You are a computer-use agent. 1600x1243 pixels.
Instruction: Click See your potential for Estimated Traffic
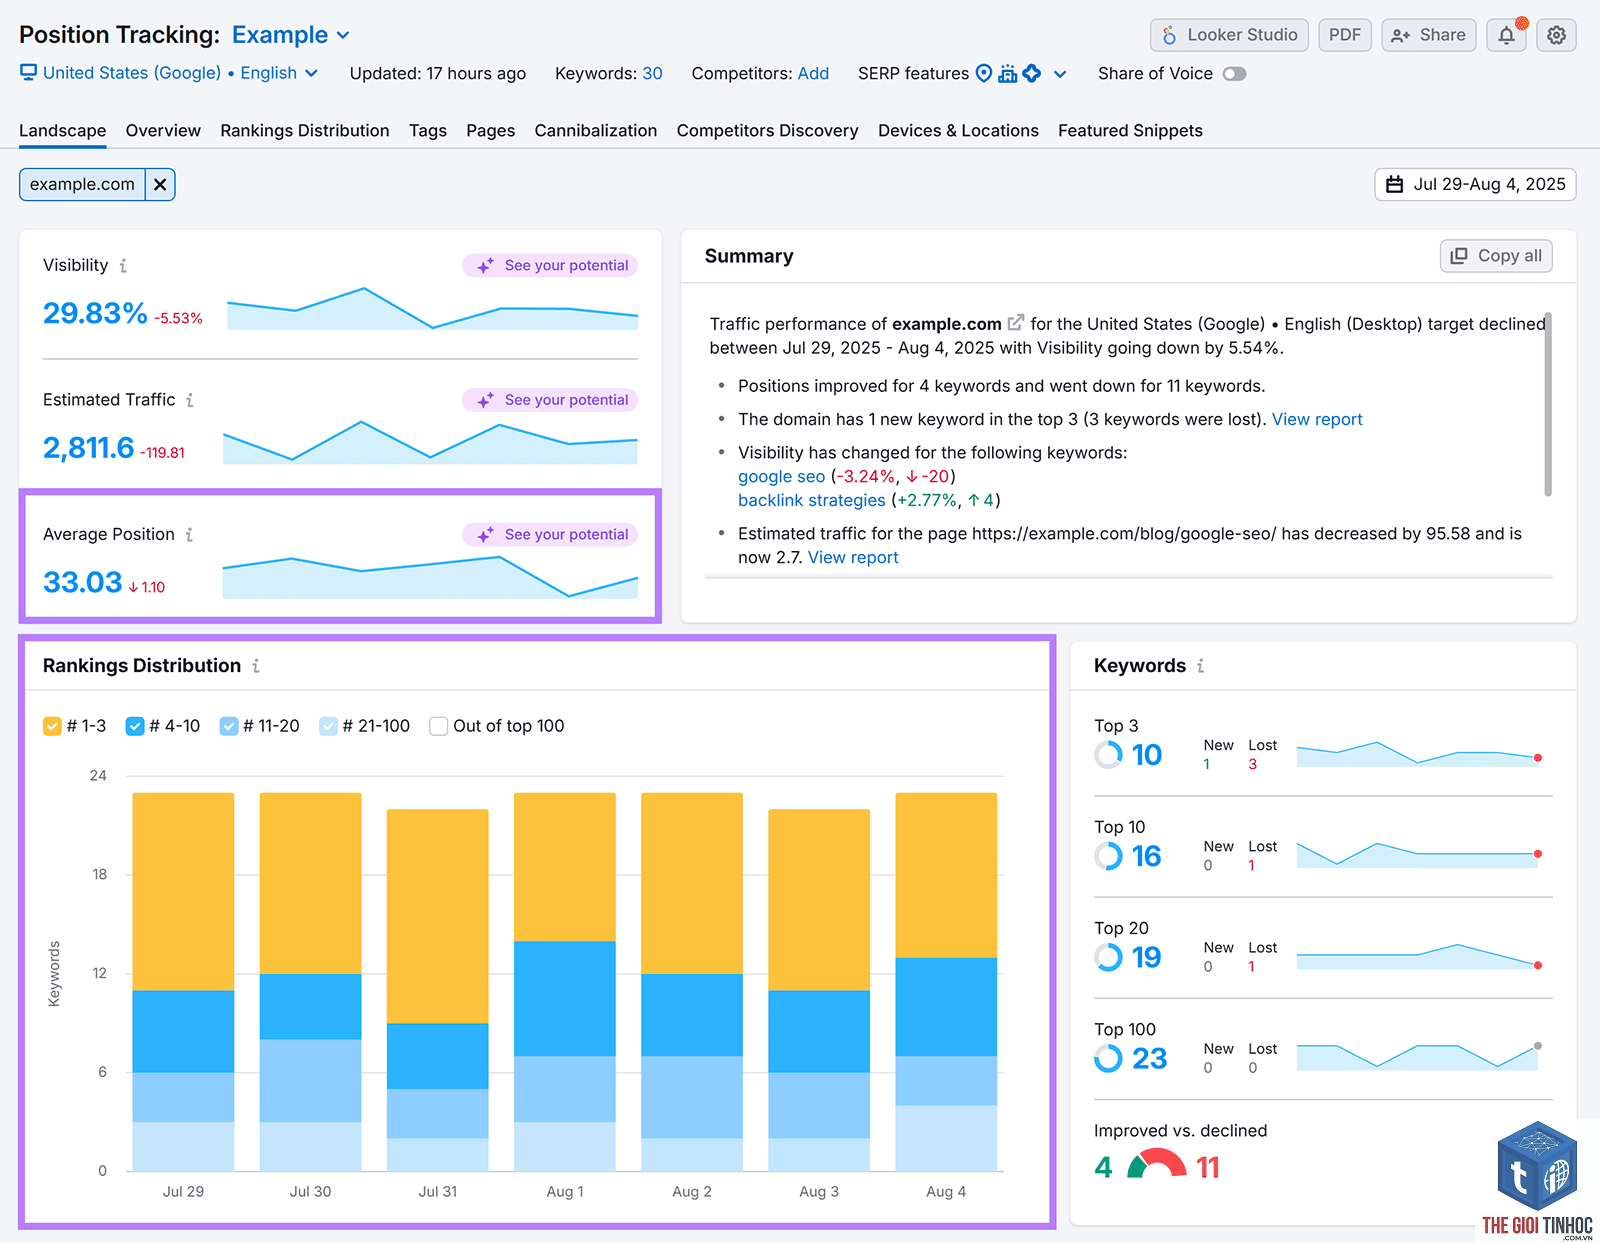(550, 400)
